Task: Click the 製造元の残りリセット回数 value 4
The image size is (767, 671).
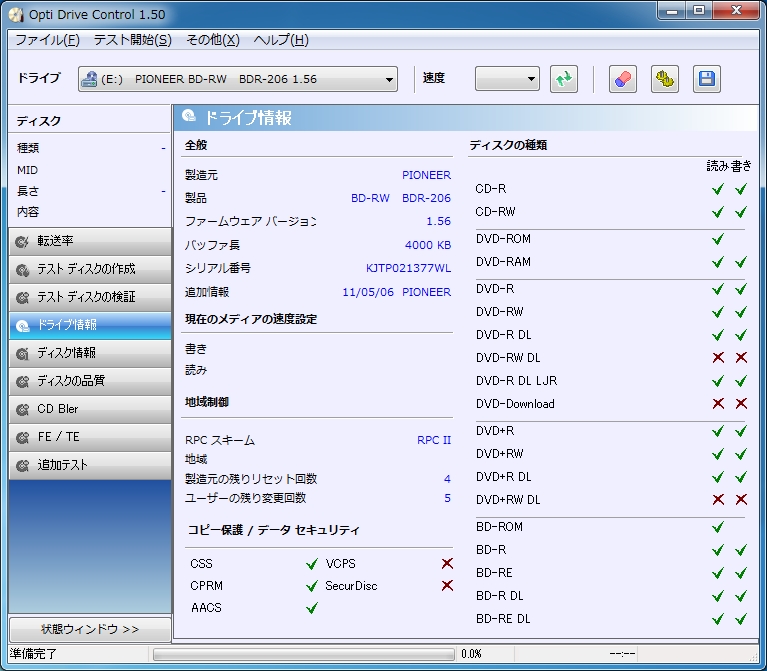Action: tap(447, 479)
